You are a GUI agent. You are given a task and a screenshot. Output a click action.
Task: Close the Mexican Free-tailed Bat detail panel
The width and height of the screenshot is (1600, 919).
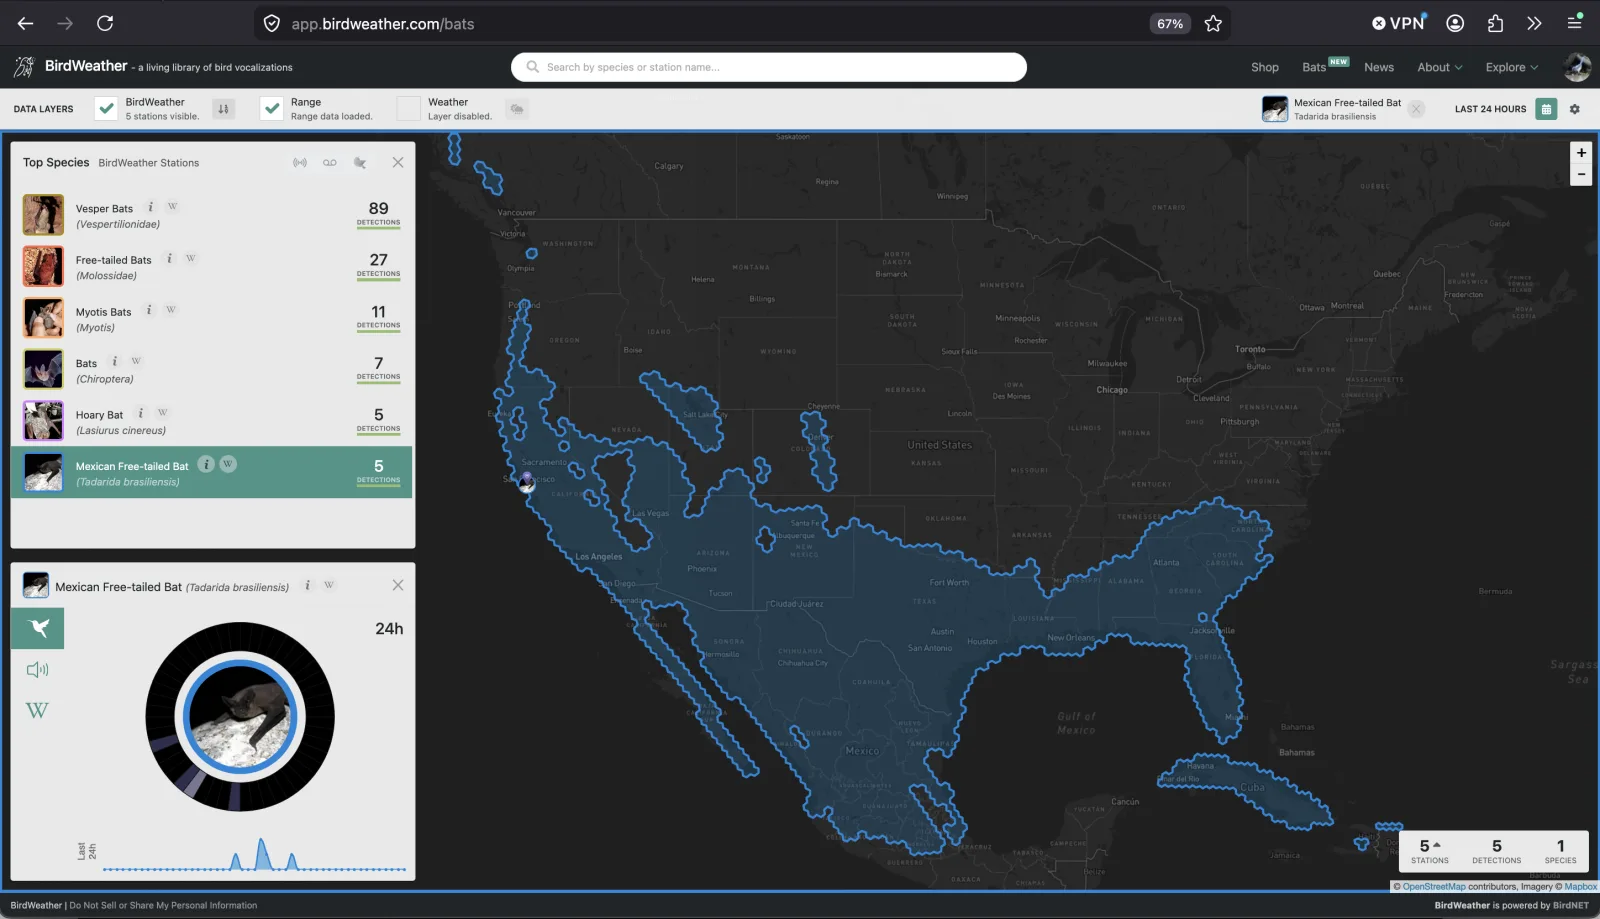[398, 585]
